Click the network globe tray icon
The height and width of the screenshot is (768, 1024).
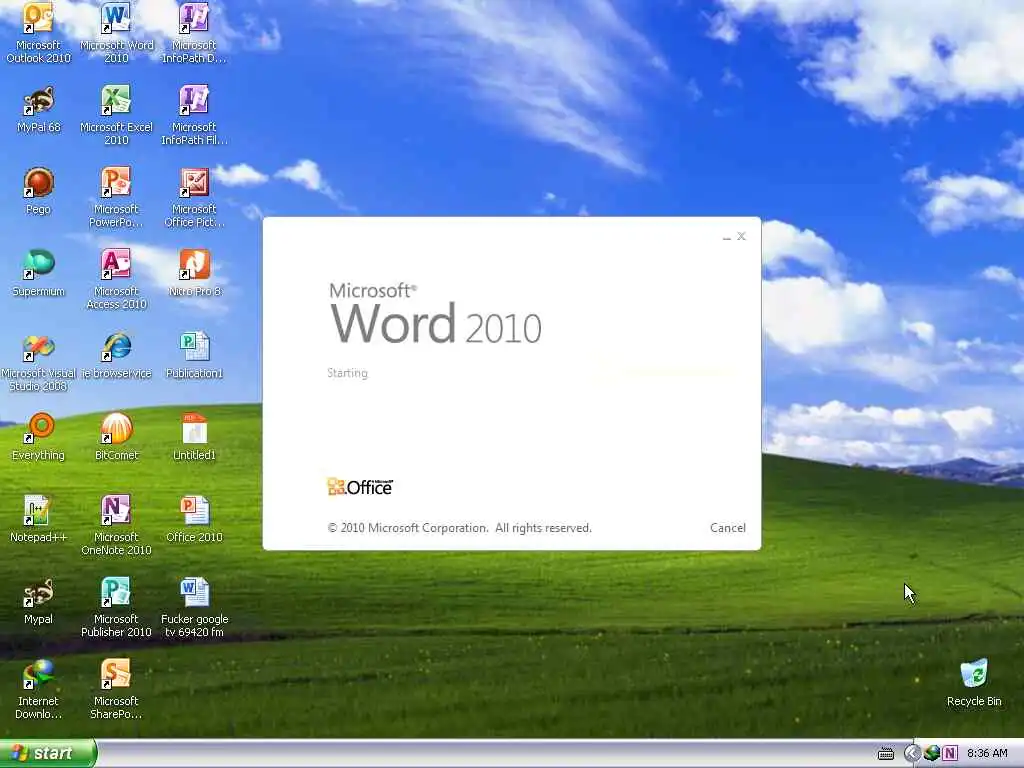[932, 754]
